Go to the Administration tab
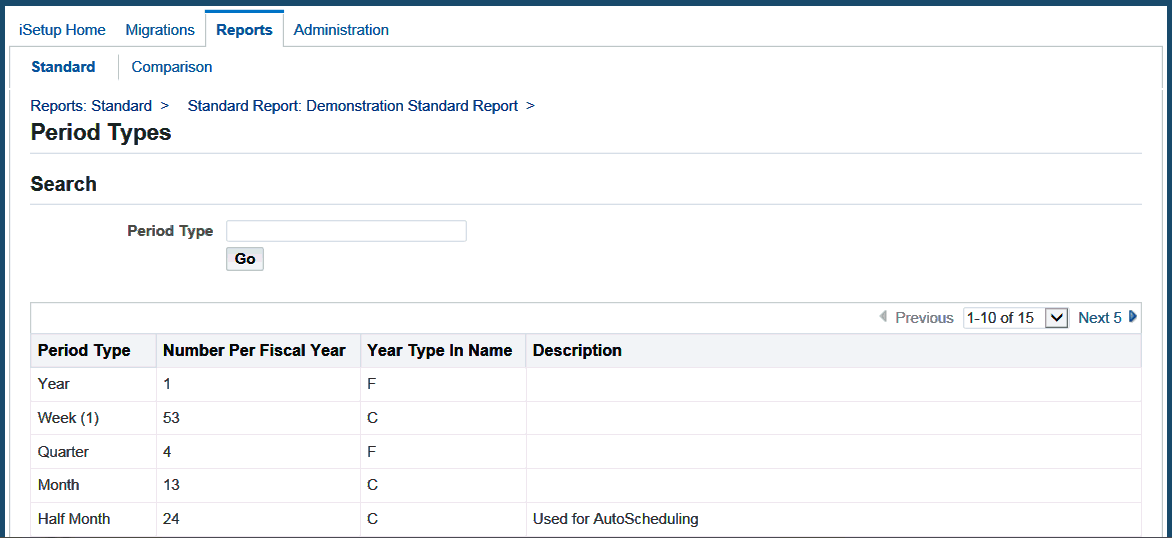The width and height of the screenshot is (1172, 538). [x=341, y=30]
